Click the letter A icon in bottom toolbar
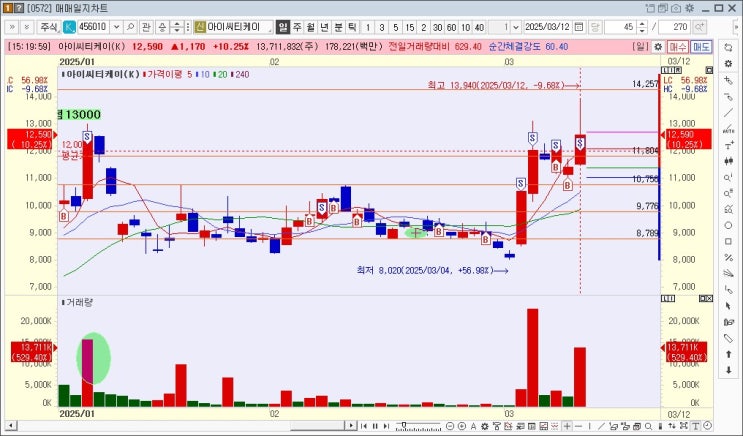Screen dimensions: 743x436 click(473, 426)
